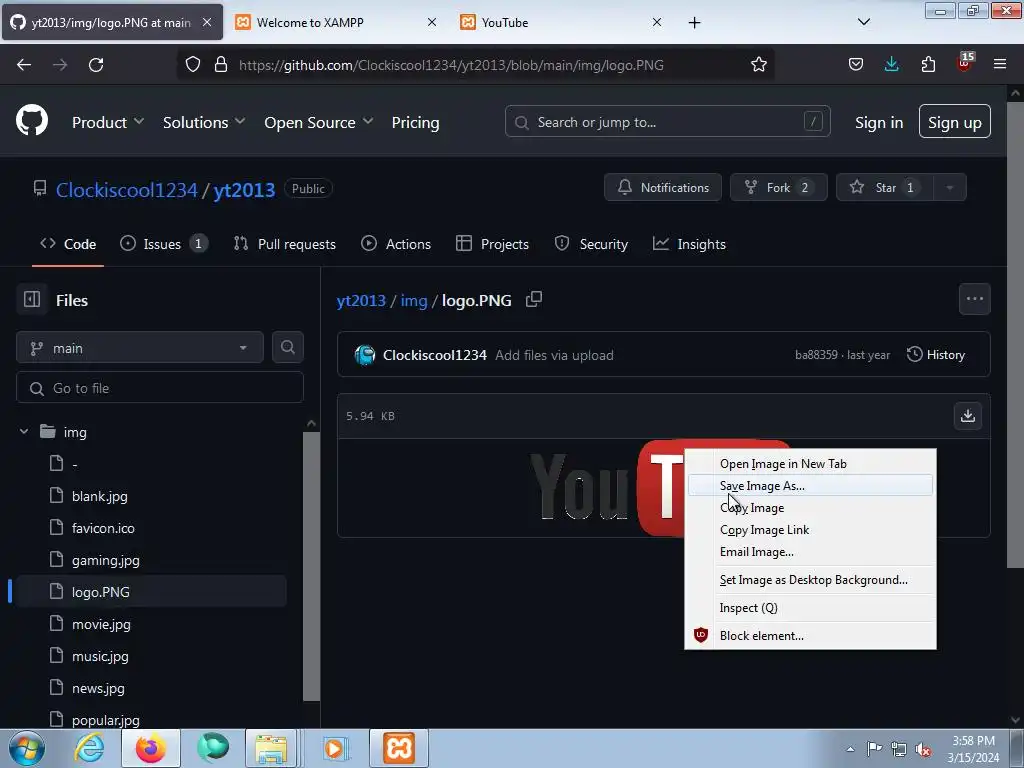Go back with the browser back arrow
Image resolution: width=1024 pixels, height=768 pixels.
[24, 65]
